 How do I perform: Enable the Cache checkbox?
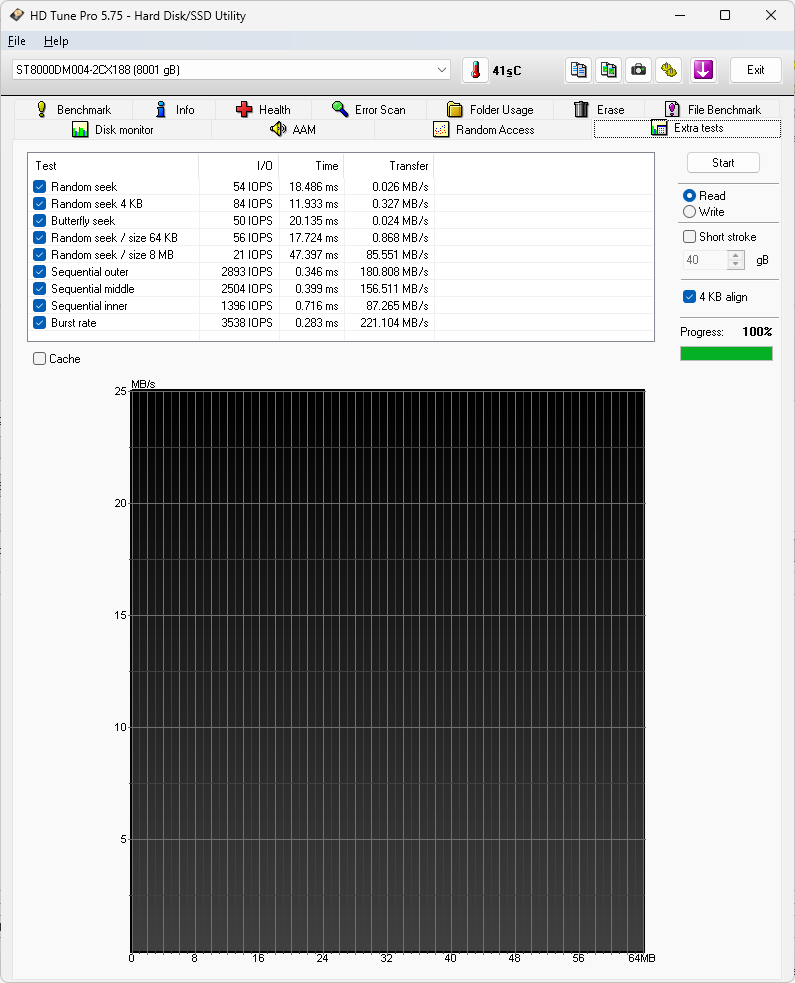tap(39, 359)
